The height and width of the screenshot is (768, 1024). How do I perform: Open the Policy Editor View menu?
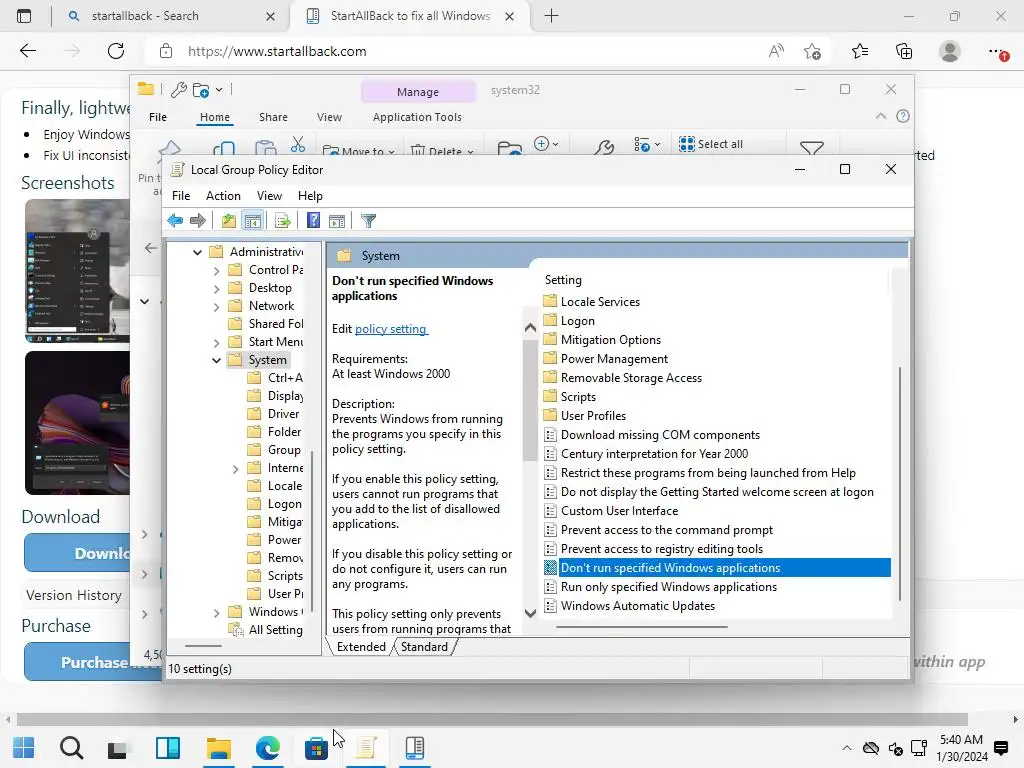click(269, 196)
